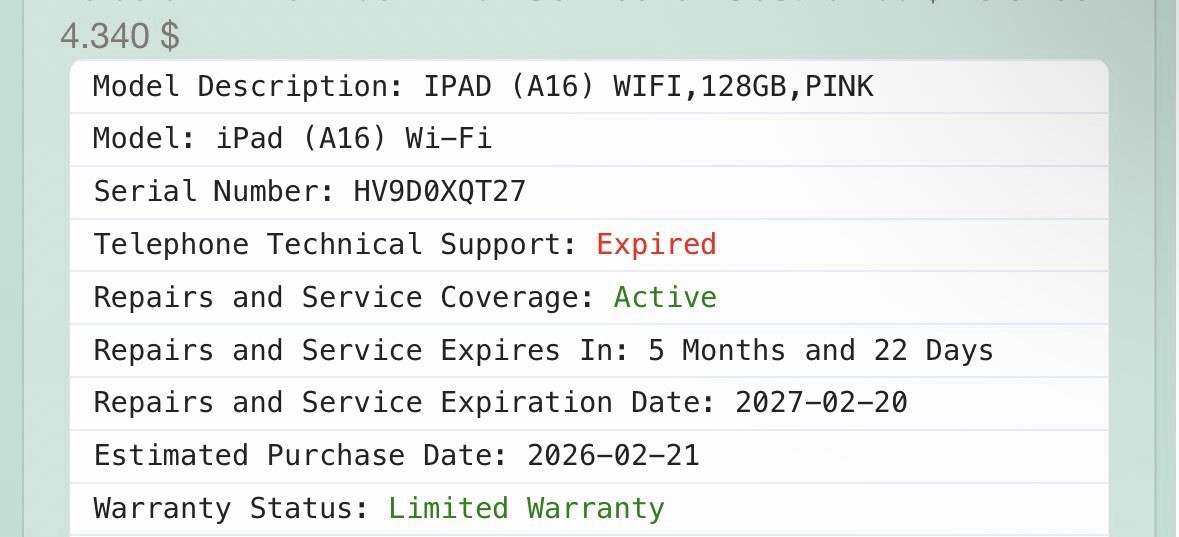Select the 5 Months and 22 Days value
This screenshot has width=1179, height=537.
point(820,350)
